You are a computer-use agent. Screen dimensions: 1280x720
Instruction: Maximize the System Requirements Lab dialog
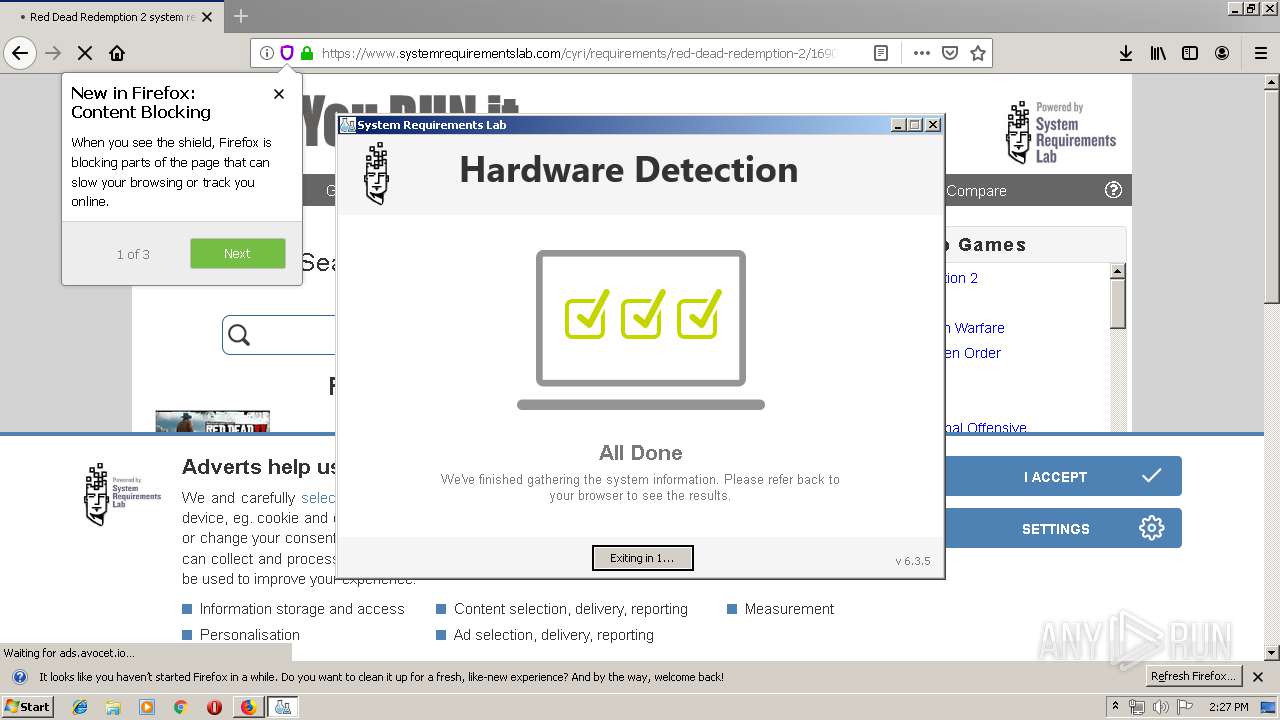[x=915, y=125]
